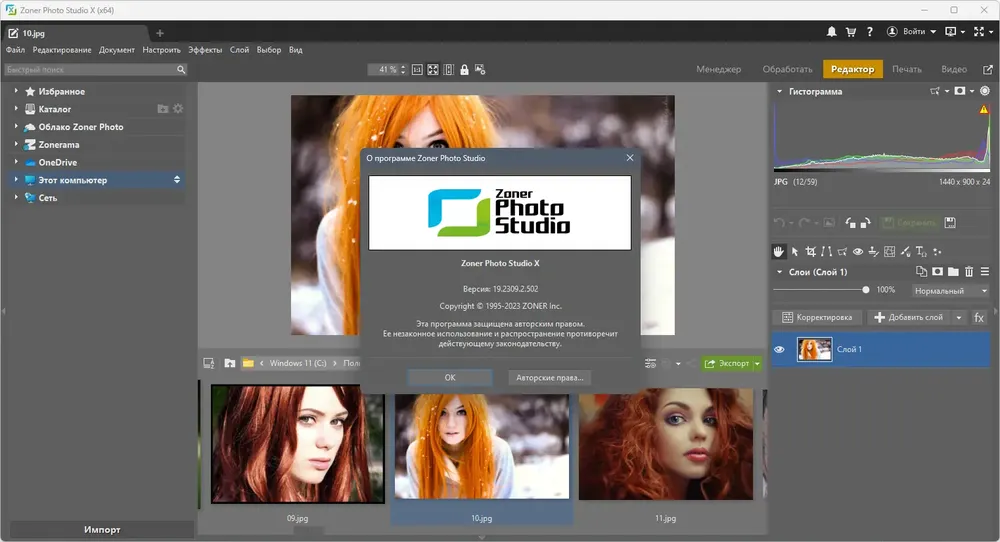Rotate image right icon
This screenshot has height=542, width=1000.
point(865,223)
